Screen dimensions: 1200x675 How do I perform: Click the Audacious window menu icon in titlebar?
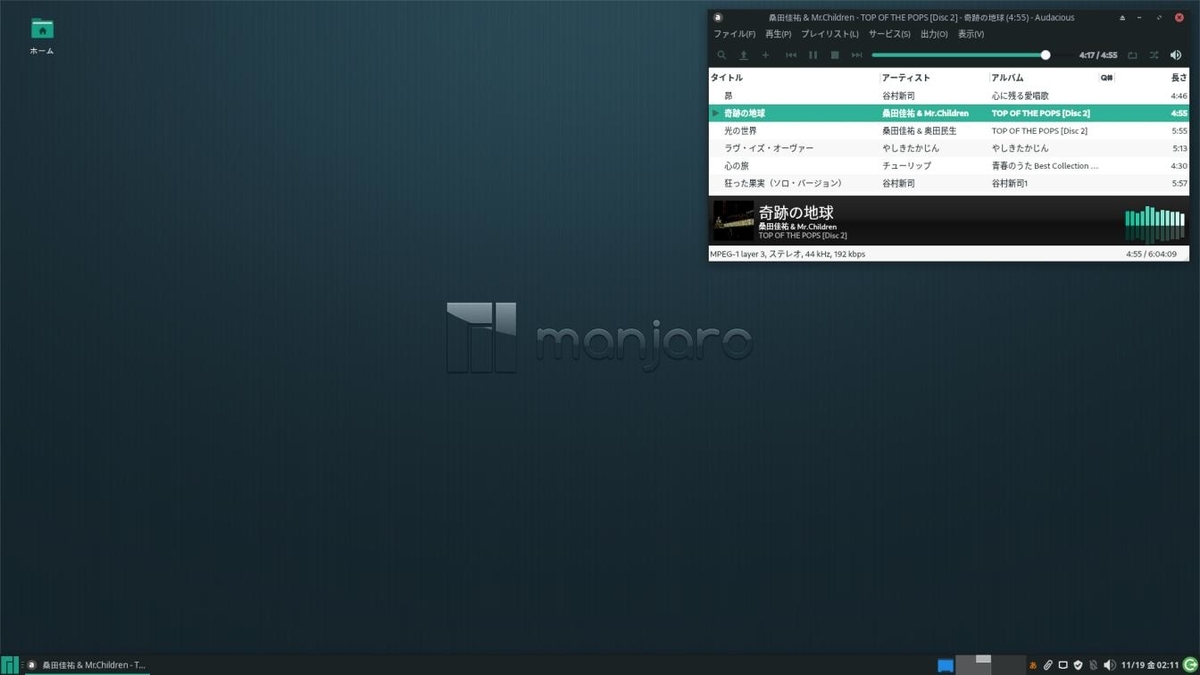[x=718, y=17]
